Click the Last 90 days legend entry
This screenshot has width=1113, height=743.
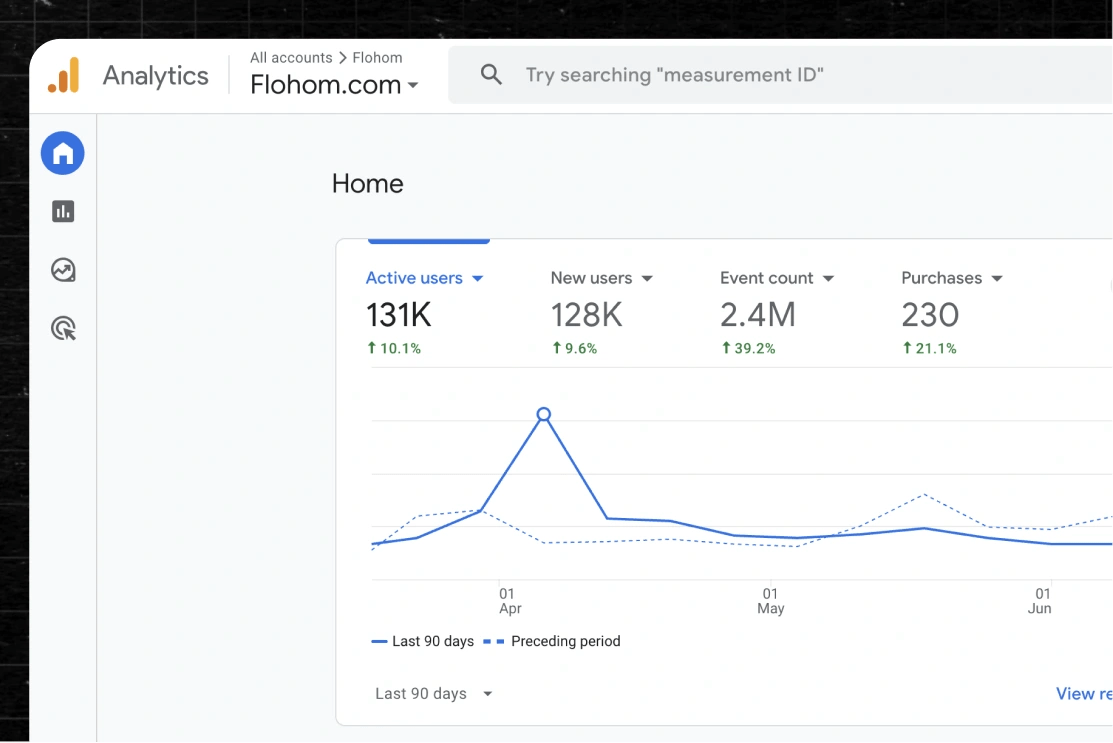tap(422, 641)
